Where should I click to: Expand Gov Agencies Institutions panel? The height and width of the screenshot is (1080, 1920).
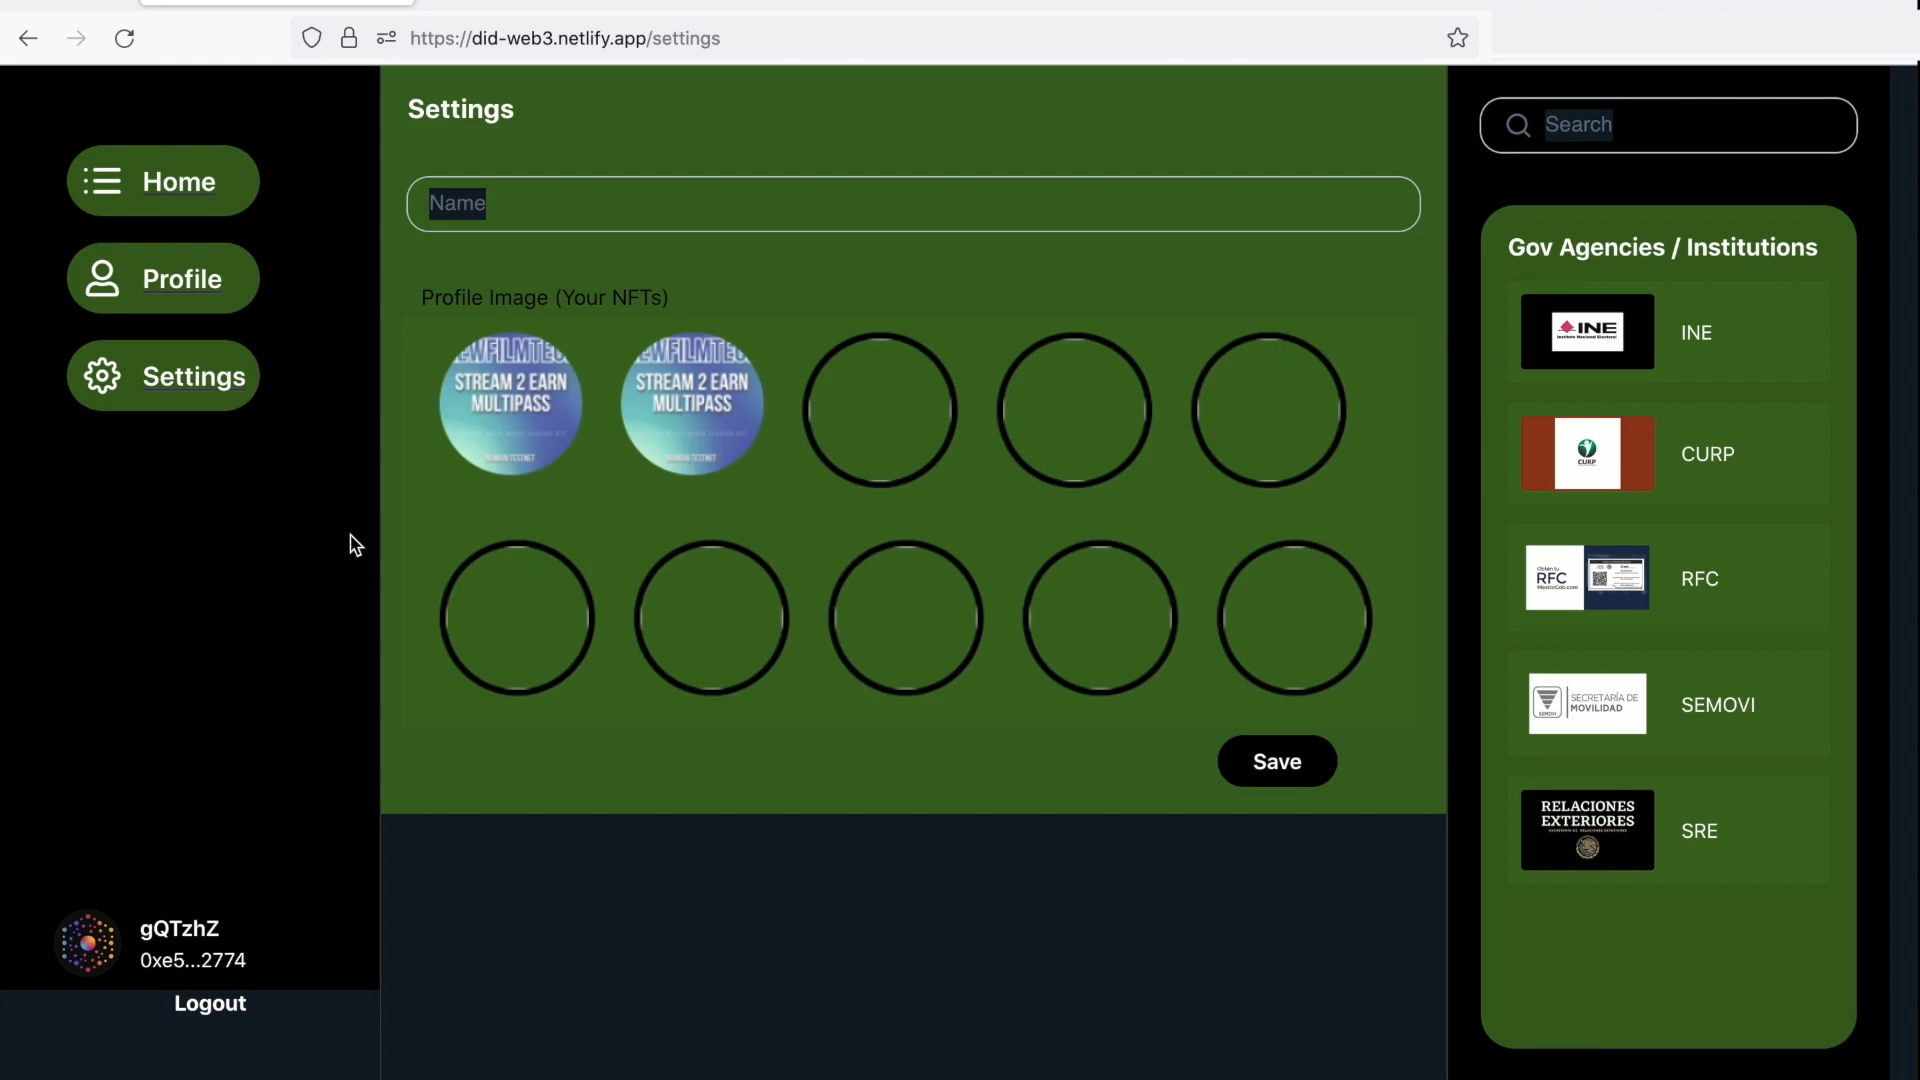1665,247
